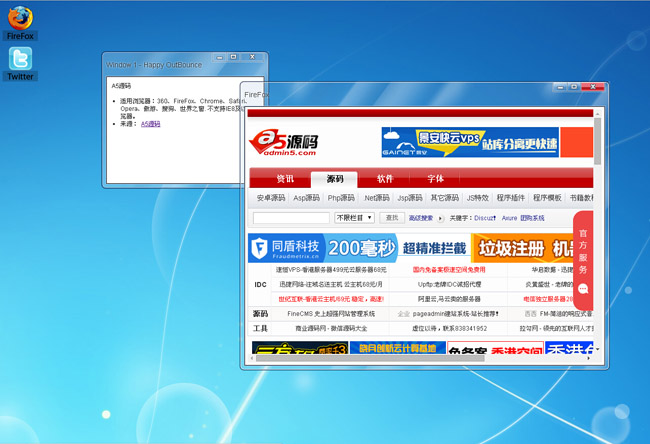Minimize the Window 1 window
650x444 pixels.
[219, 57]
